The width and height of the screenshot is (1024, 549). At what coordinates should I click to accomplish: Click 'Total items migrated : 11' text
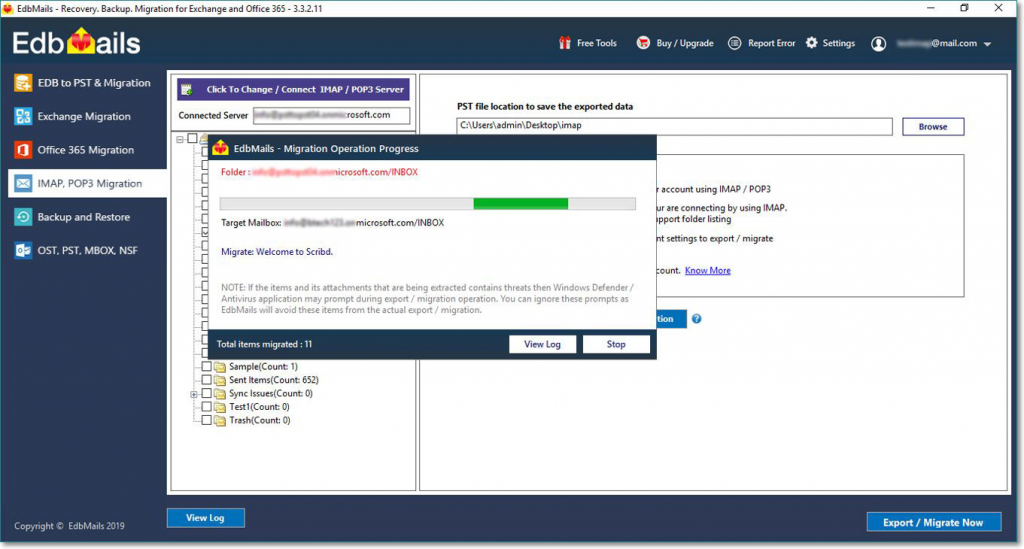tap(264, 344)
